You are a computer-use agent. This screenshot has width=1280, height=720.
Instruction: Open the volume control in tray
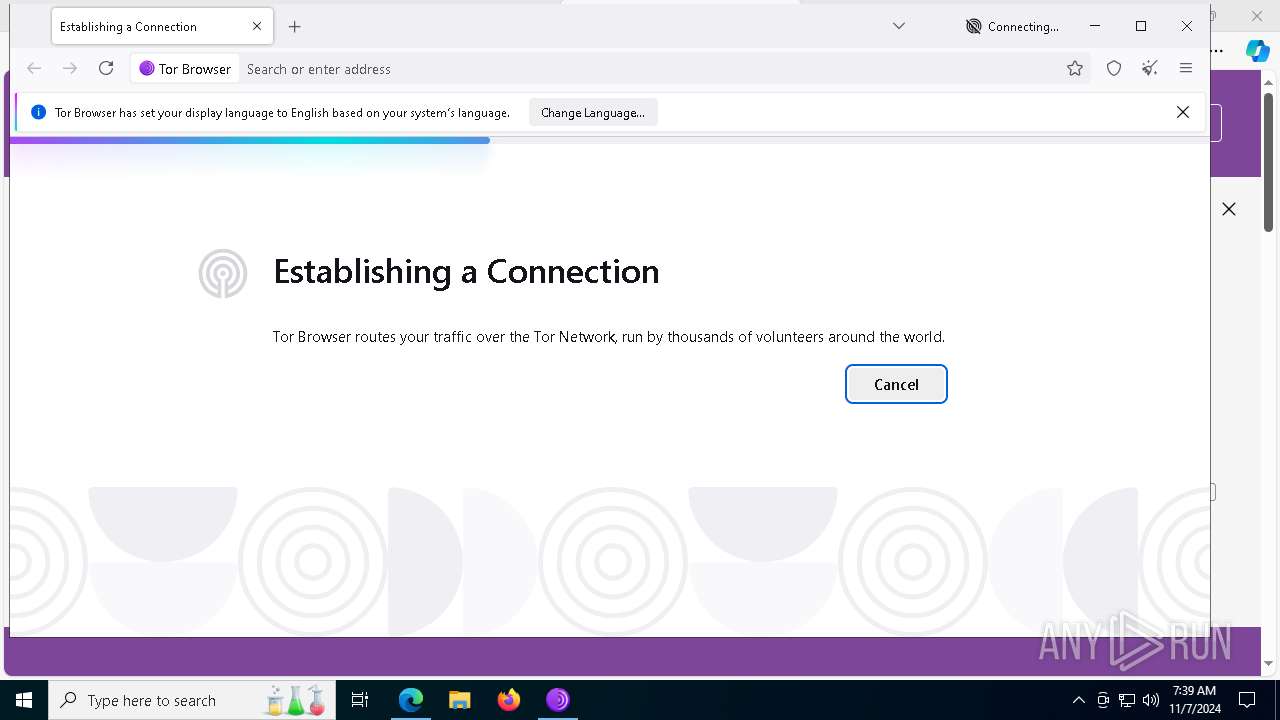(1151, 700)
